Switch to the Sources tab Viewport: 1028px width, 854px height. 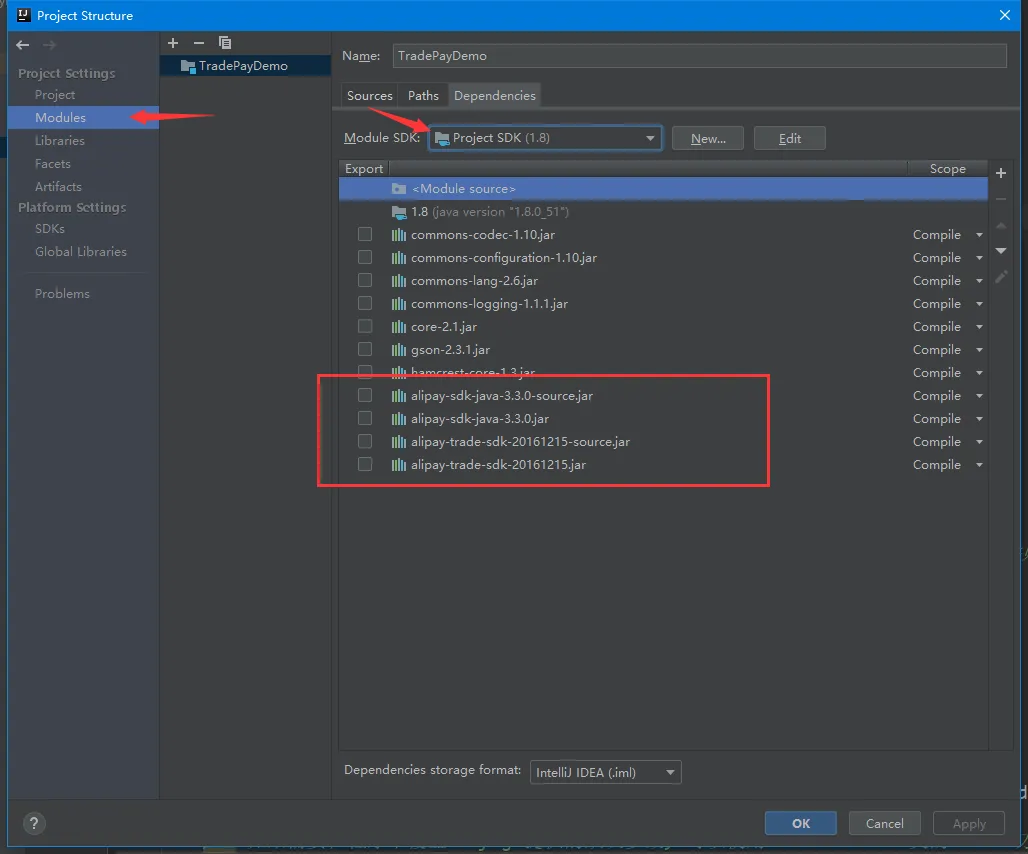[369, 96]
